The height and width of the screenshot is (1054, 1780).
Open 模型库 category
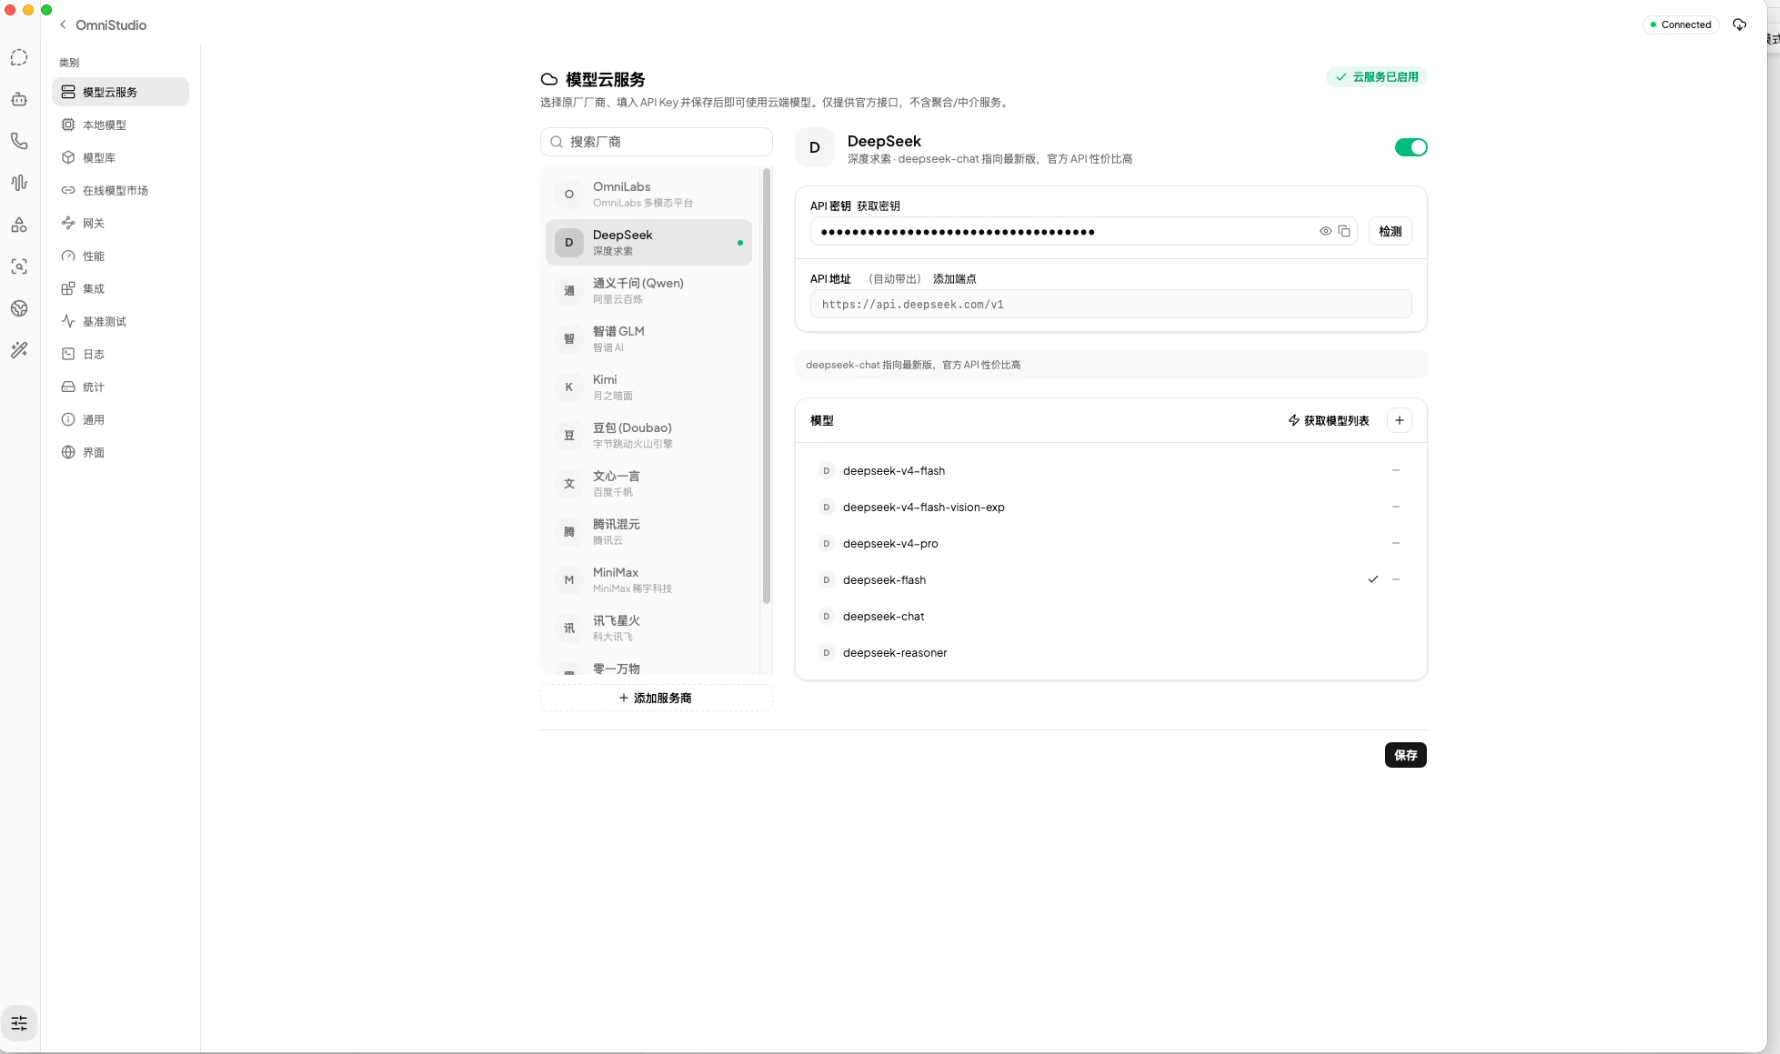tap(120, 158)
